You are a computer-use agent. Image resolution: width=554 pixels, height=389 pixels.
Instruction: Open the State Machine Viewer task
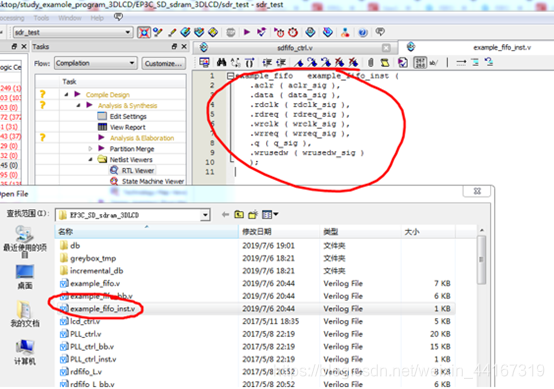153,181
